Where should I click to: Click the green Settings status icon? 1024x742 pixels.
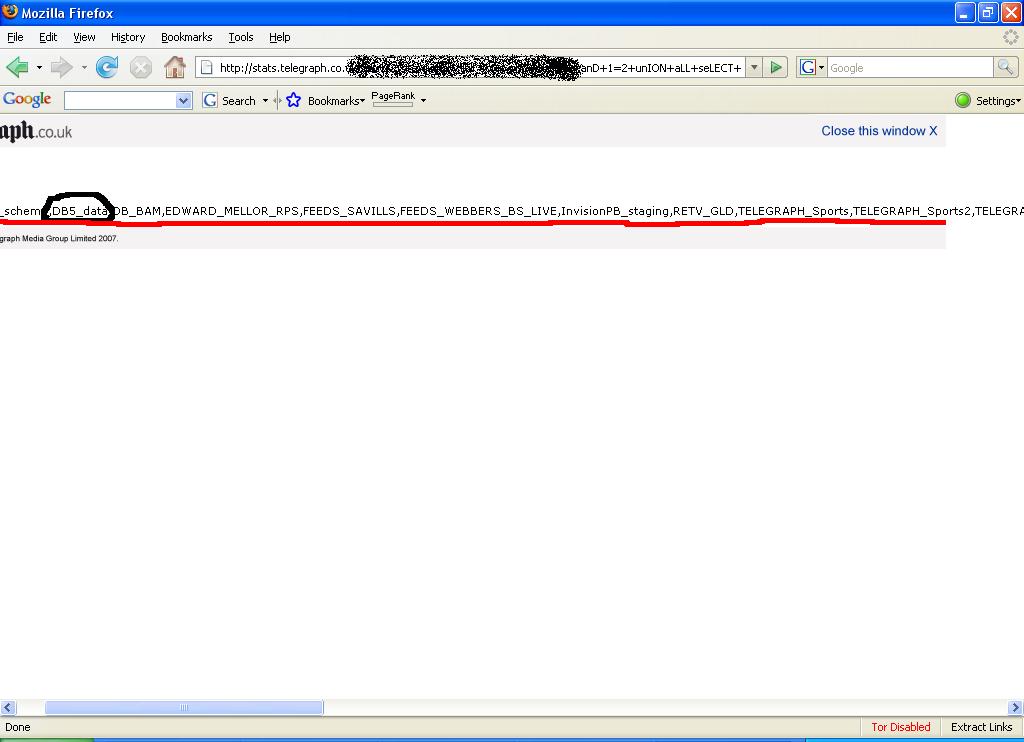[963, 100]
